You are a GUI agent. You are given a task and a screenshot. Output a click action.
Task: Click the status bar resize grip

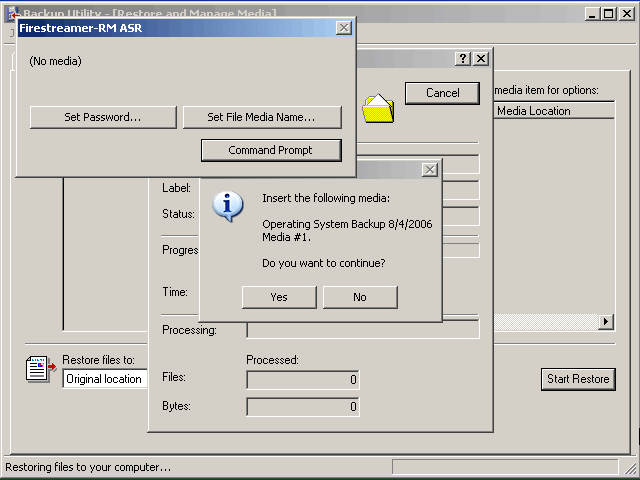point(630,467)
